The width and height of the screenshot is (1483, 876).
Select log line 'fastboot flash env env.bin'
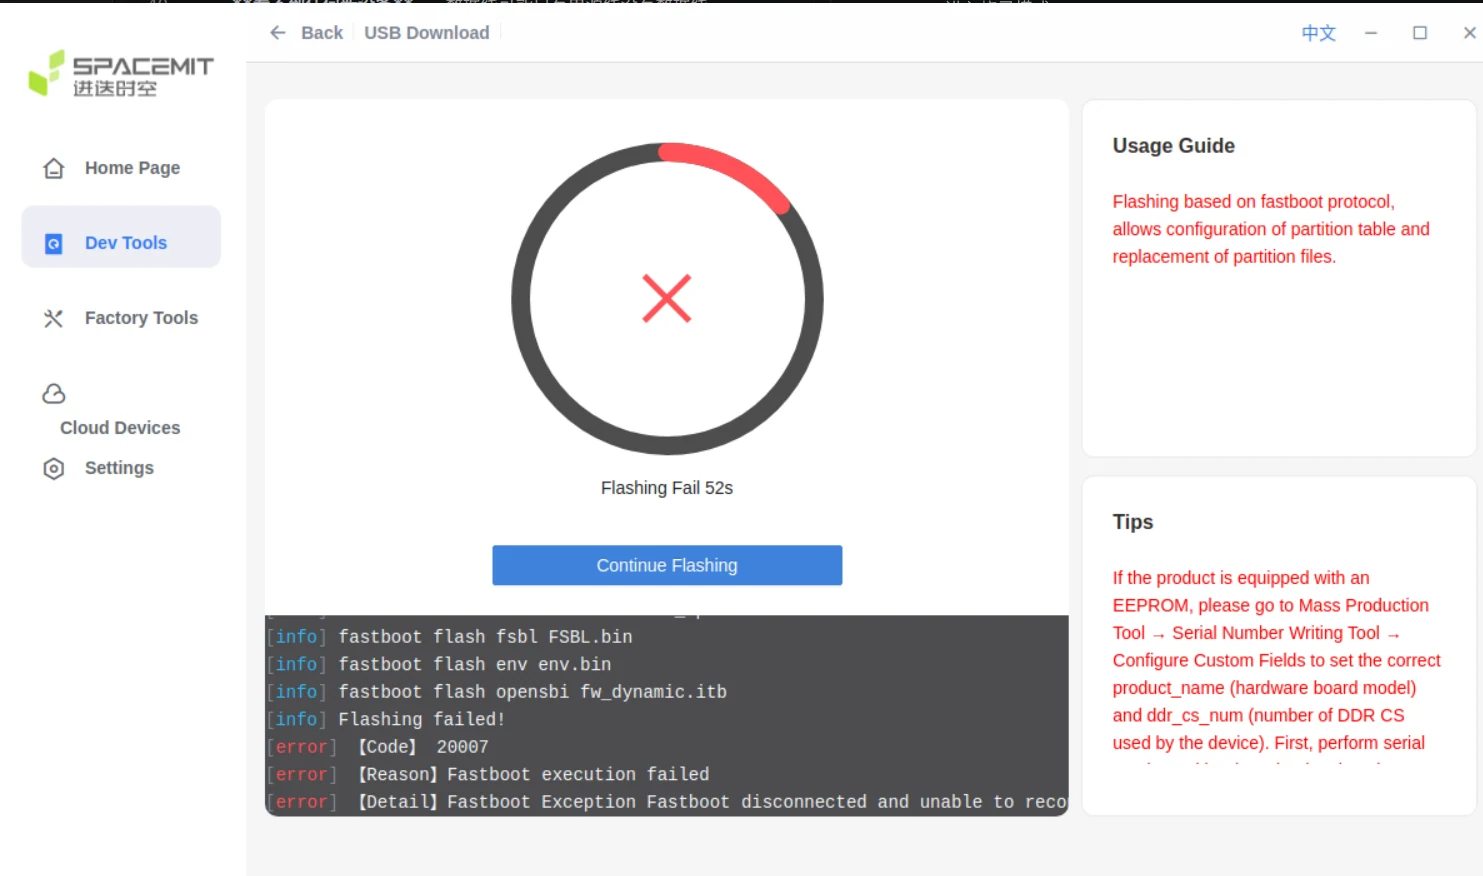(x=475, y=664)
